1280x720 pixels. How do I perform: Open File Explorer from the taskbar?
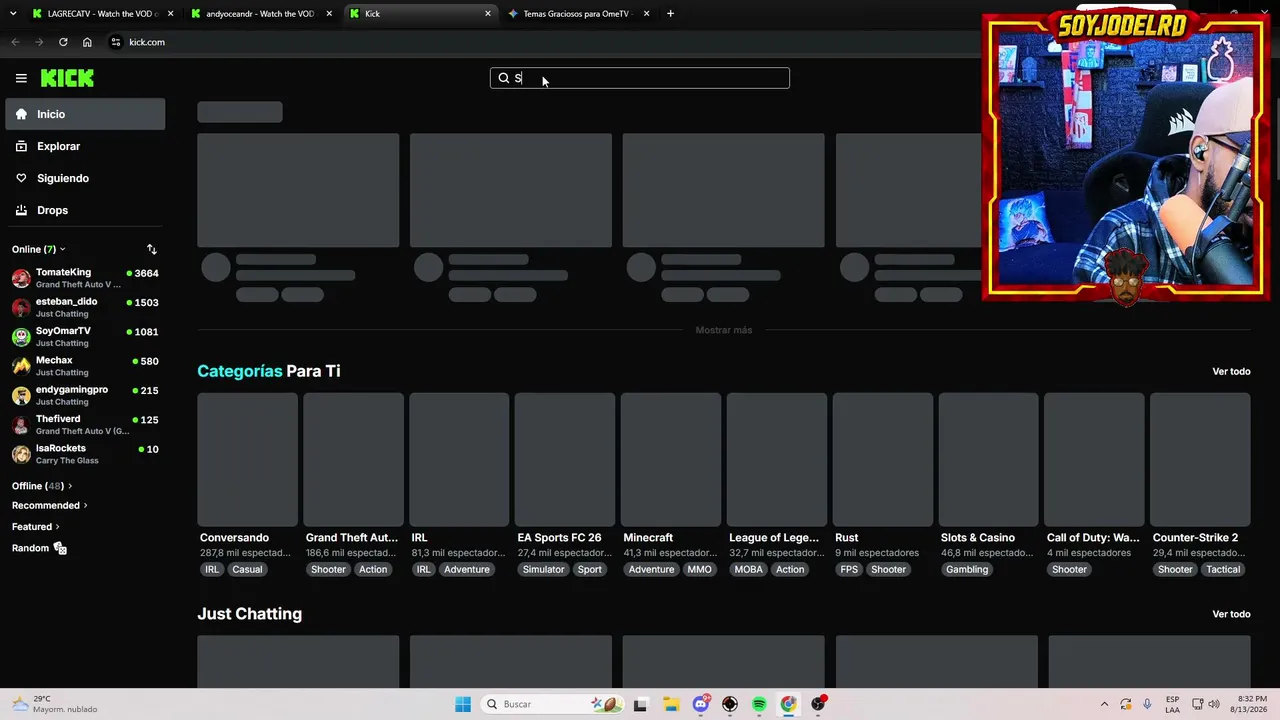670,704
